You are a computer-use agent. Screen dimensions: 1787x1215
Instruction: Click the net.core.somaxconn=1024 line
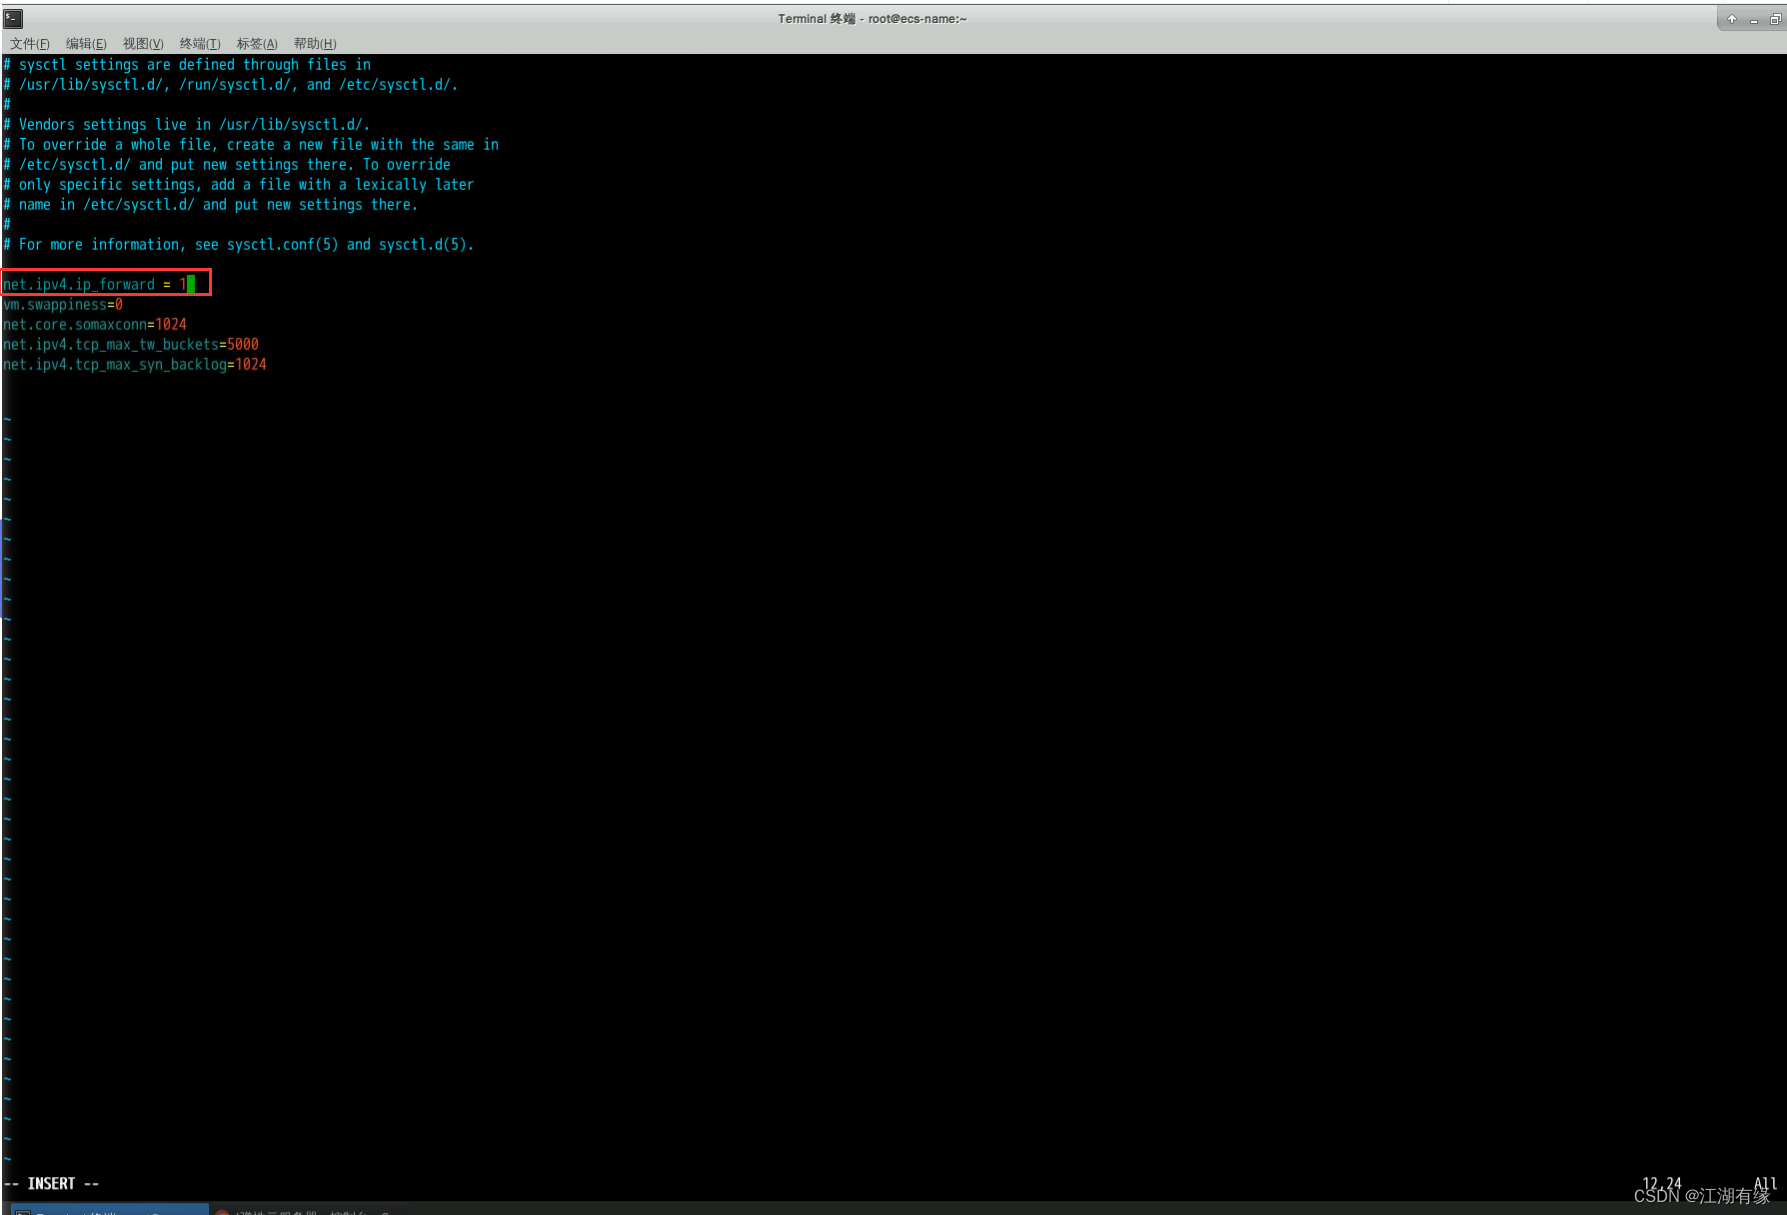[x=94, y=325]
